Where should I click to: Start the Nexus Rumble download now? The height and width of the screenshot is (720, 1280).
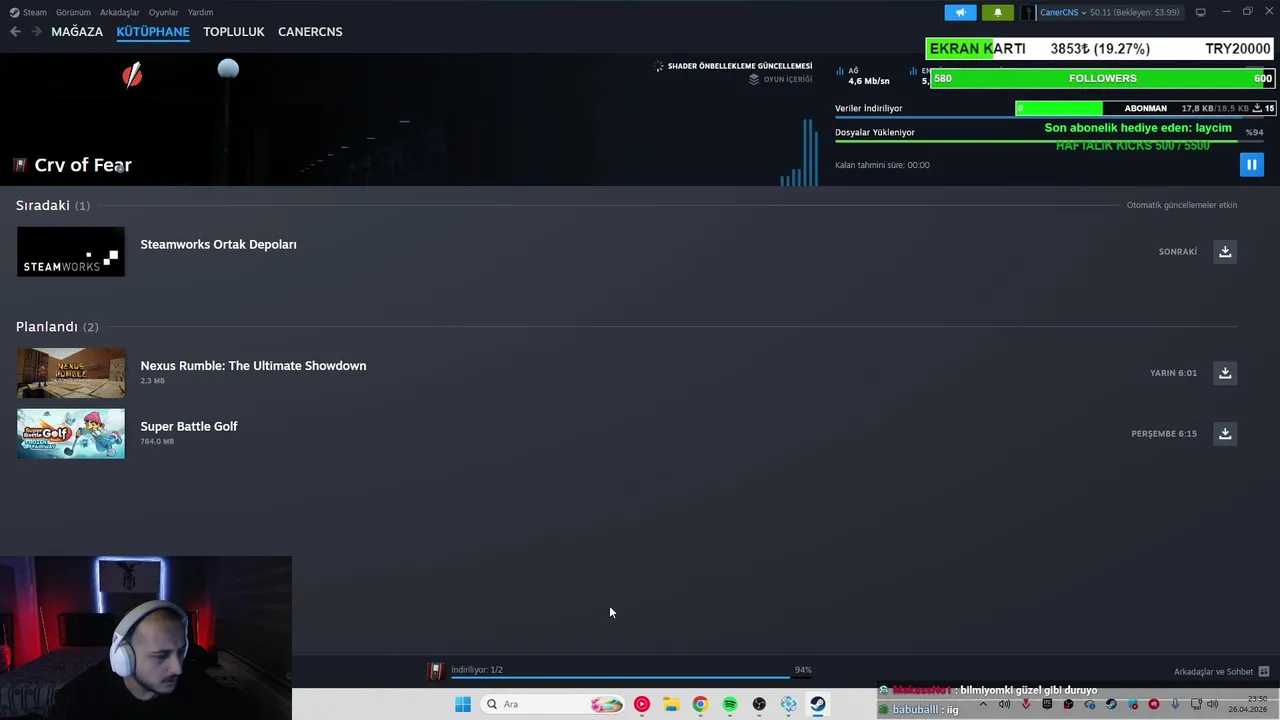click(1225, 373)
